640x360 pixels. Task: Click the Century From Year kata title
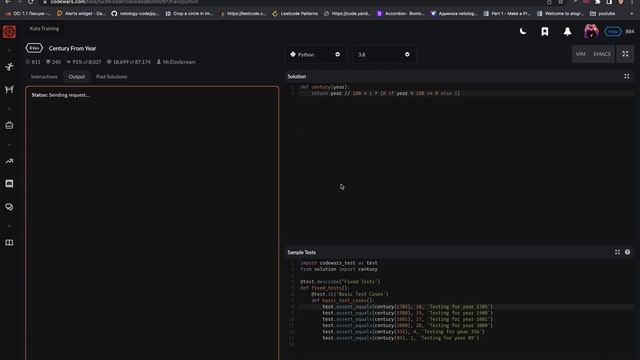pyautogui.click(x=72, y=48)
